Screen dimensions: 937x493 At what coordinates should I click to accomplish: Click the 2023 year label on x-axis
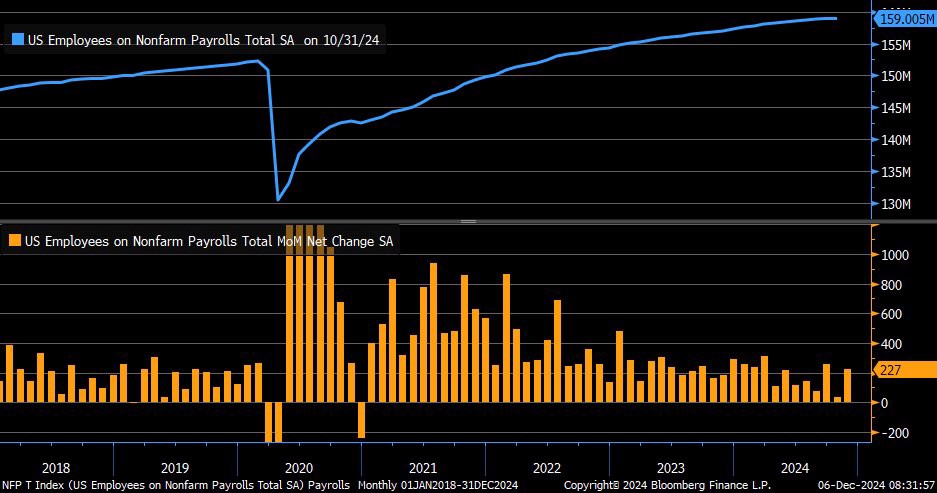click(x=670, y=468)
